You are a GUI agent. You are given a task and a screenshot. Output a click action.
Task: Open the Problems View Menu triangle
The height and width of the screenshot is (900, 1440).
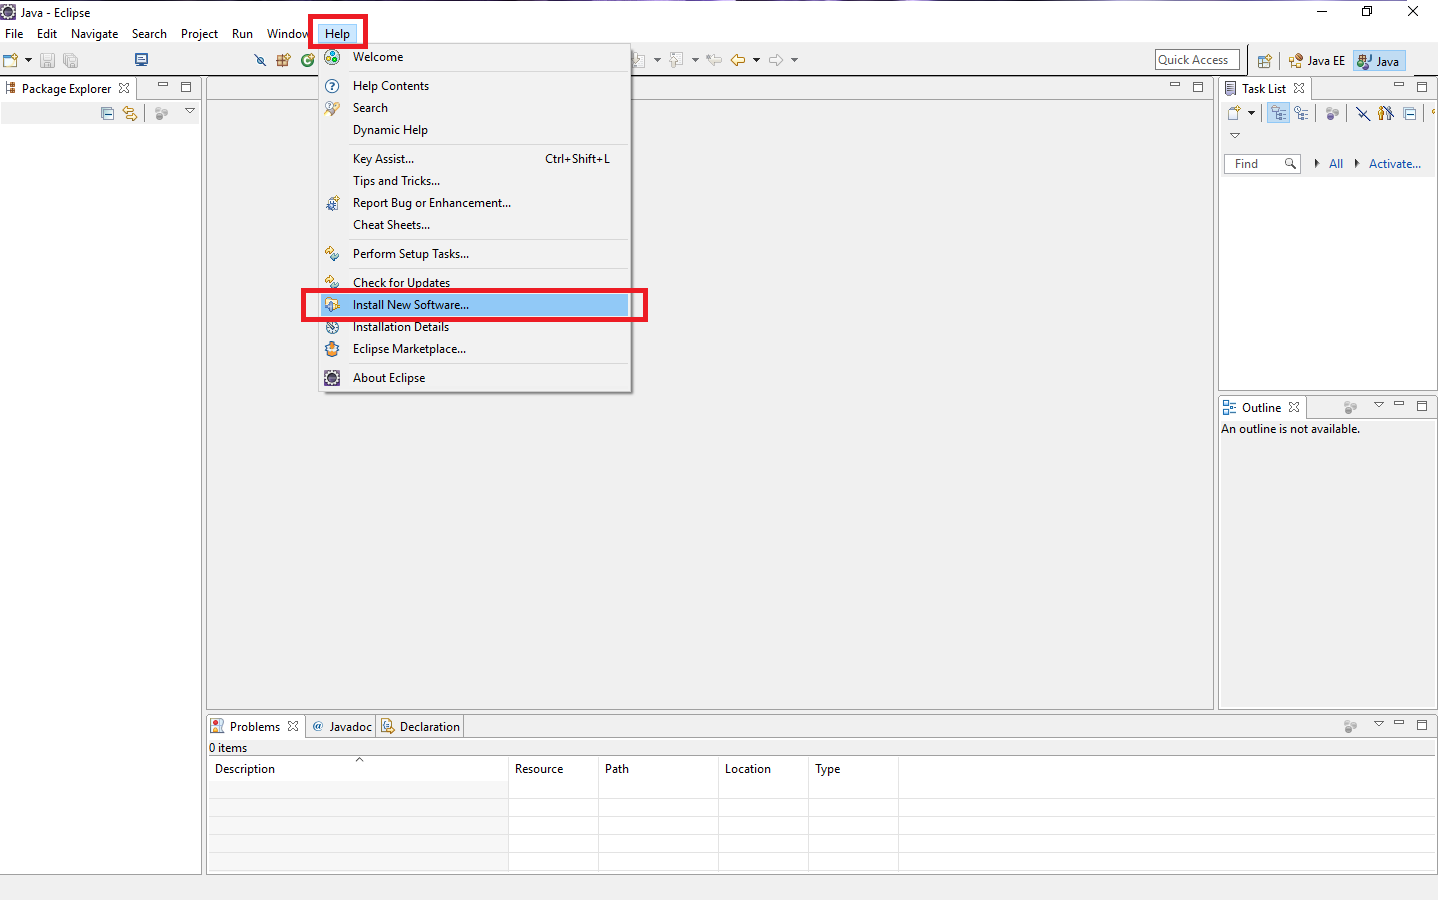coord(1379,724)
